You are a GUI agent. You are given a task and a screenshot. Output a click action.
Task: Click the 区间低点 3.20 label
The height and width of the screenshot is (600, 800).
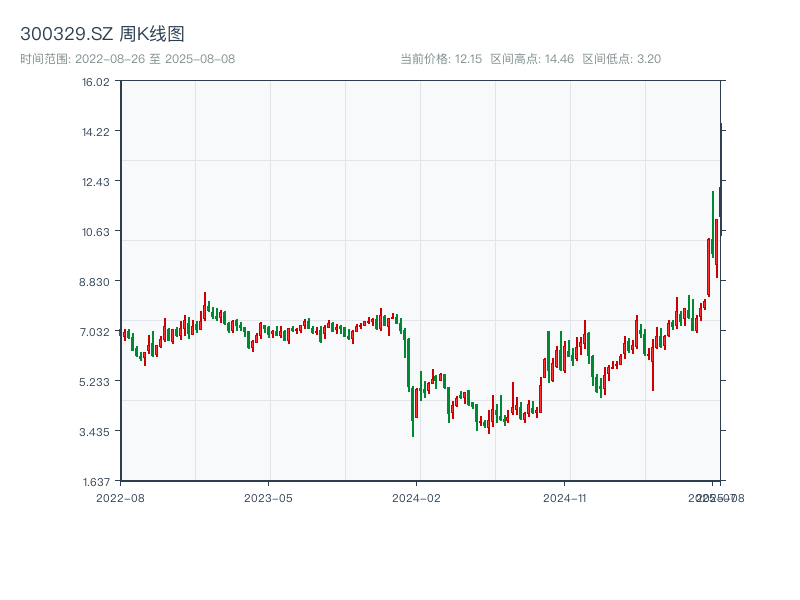(x=621, y=59)
